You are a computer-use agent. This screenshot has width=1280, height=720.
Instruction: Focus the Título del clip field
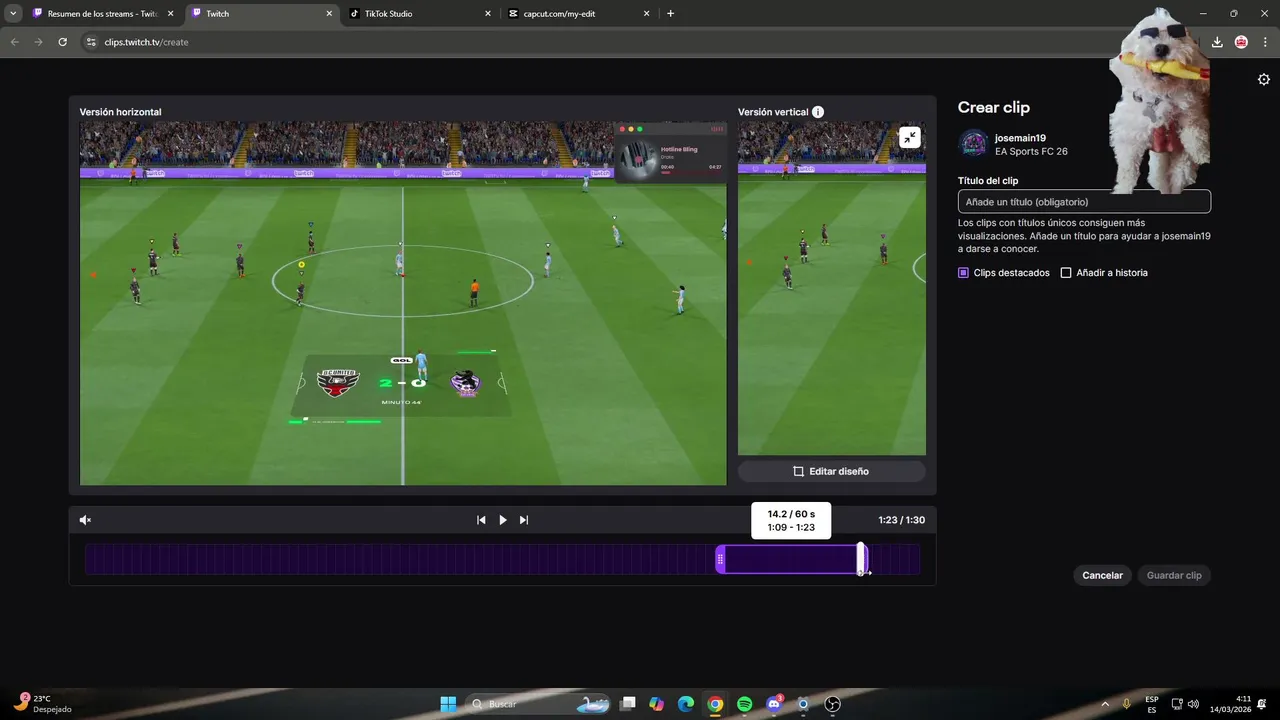(1084, 202)
